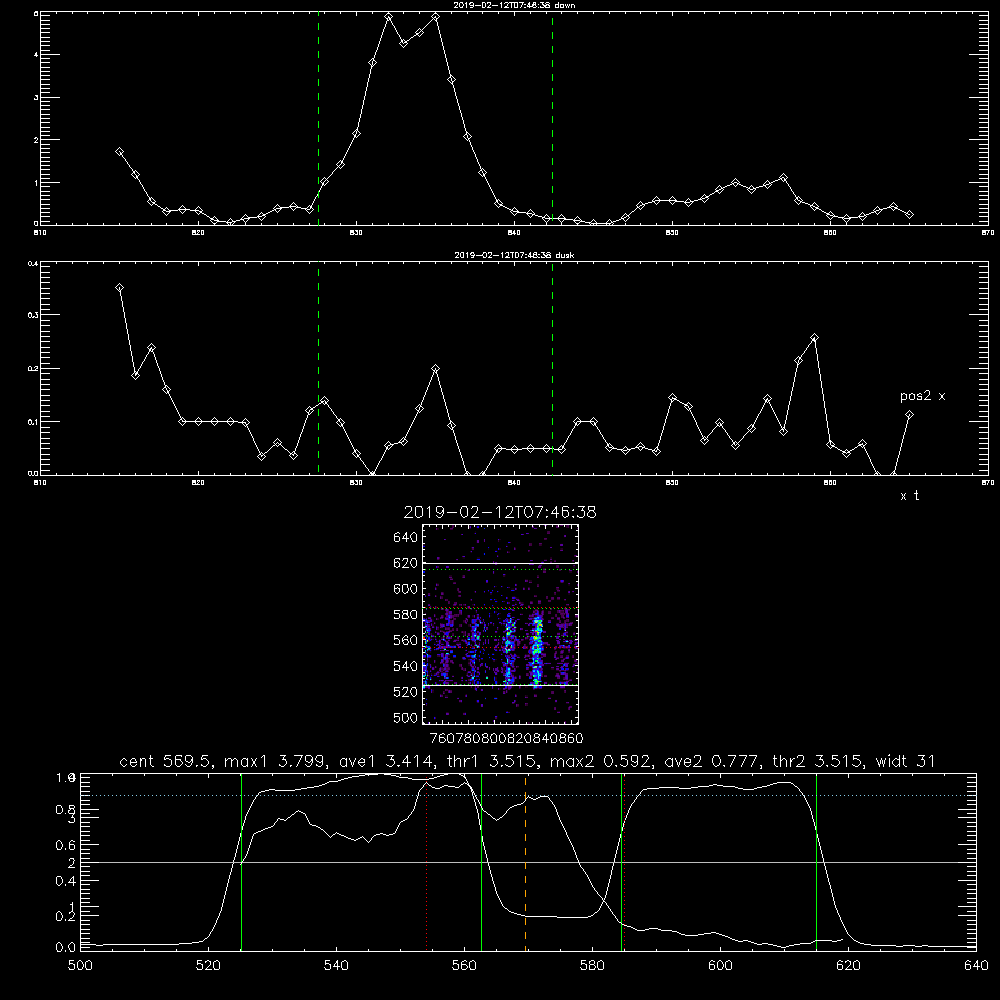Click the '500' label on bottom plot x-axis
The width and height of the screenshot is (1000, 1000).
pos(80,965)
